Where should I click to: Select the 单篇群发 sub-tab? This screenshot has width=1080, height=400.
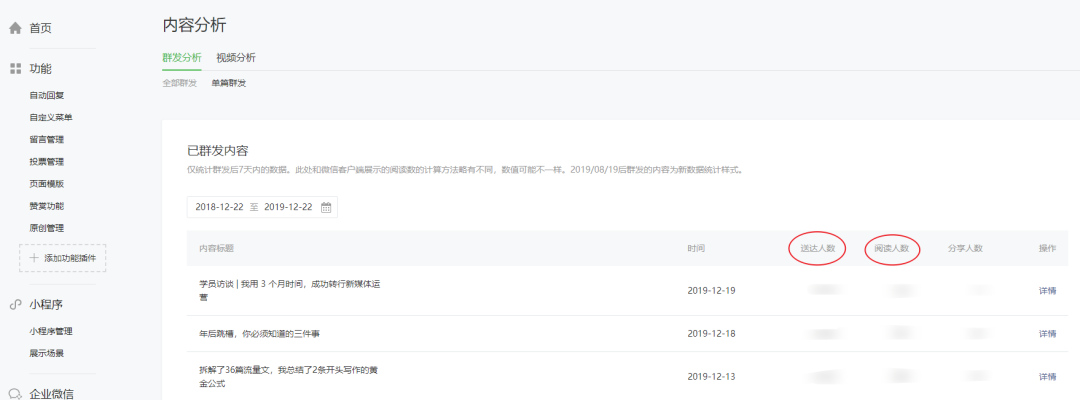[x=229, y=83]
